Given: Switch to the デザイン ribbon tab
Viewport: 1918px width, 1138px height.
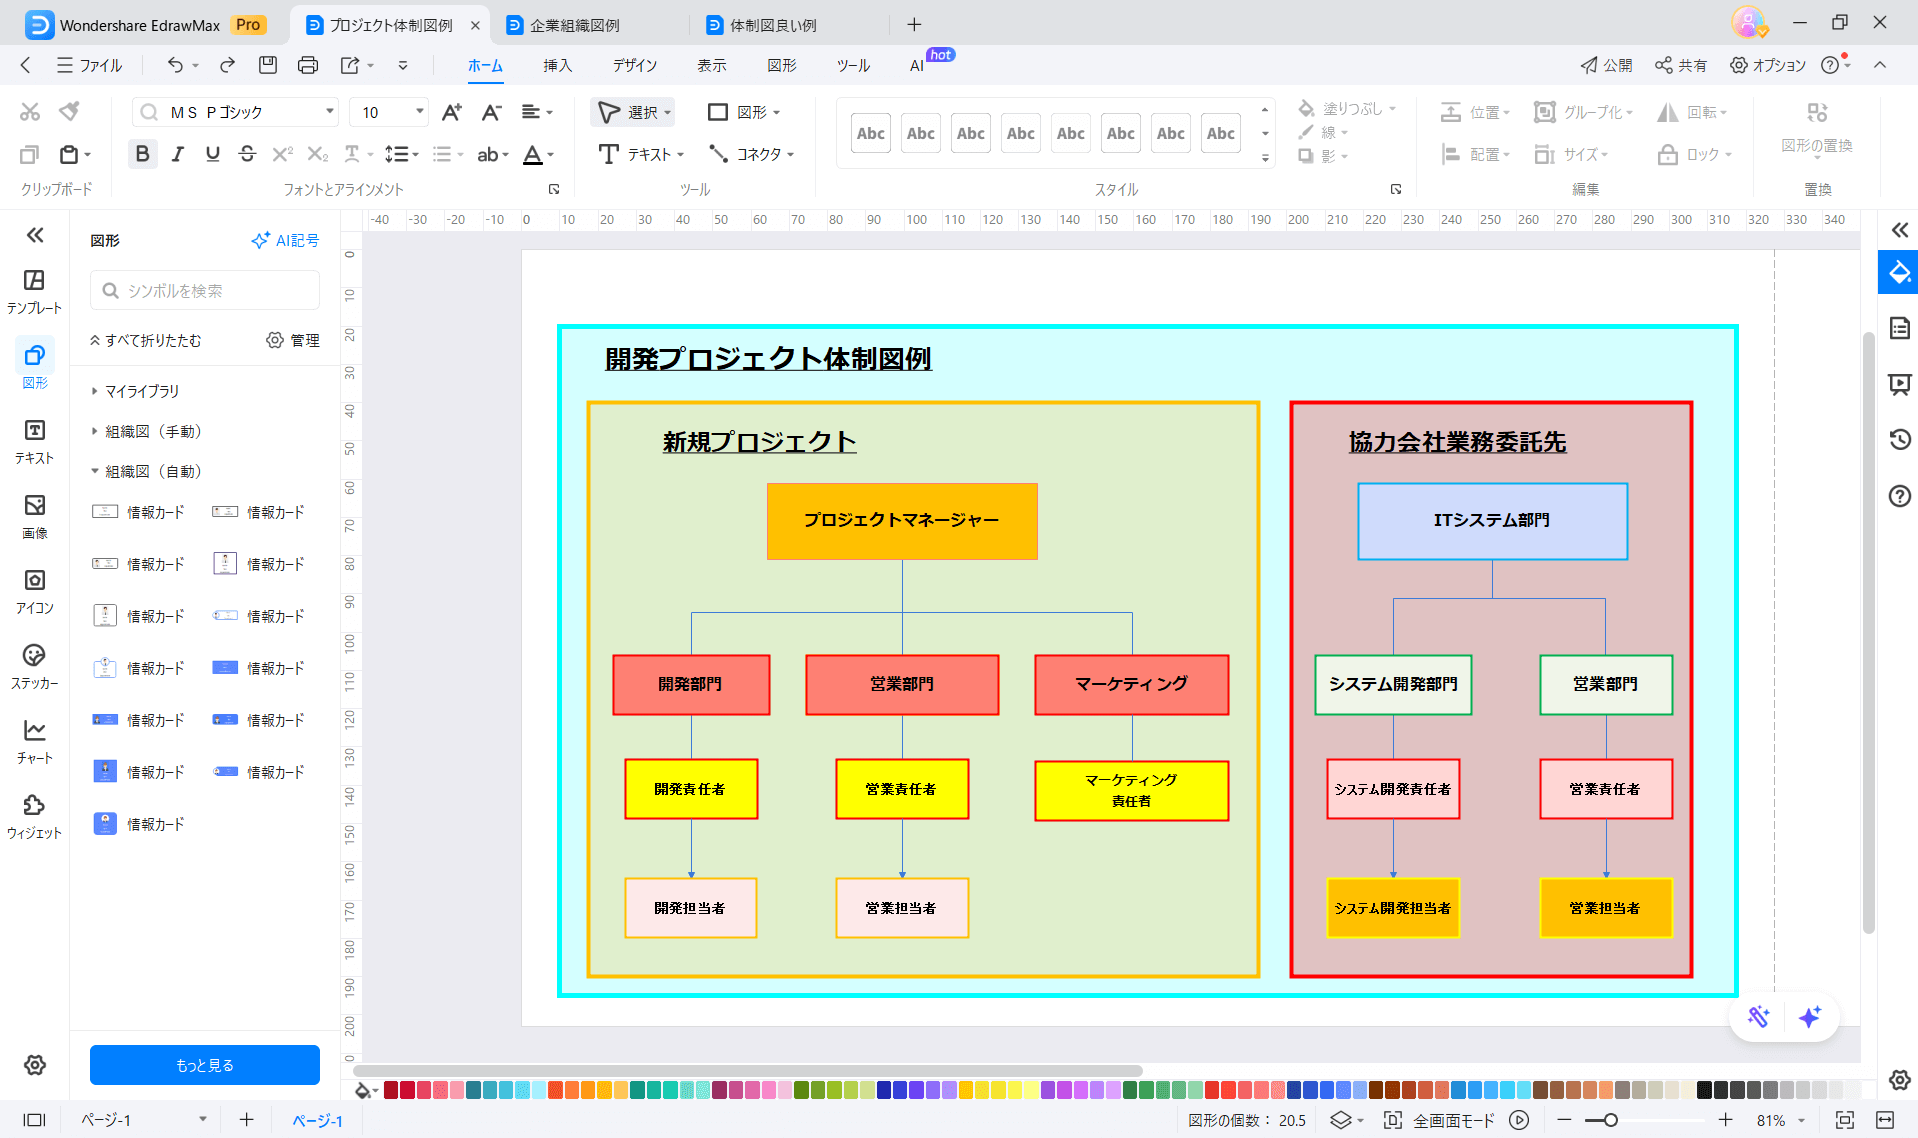Looking at the screenshot, I should click(635, 65).
